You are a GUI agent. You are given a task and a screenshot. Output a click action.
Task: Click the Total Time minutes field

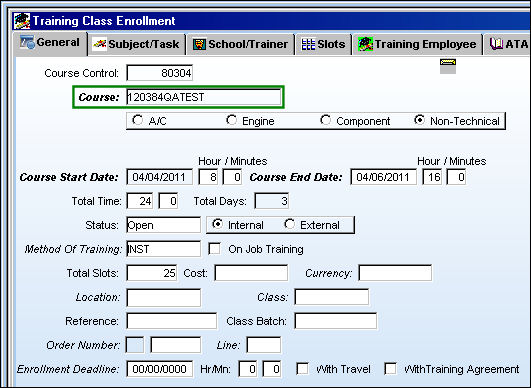(168, 201)
